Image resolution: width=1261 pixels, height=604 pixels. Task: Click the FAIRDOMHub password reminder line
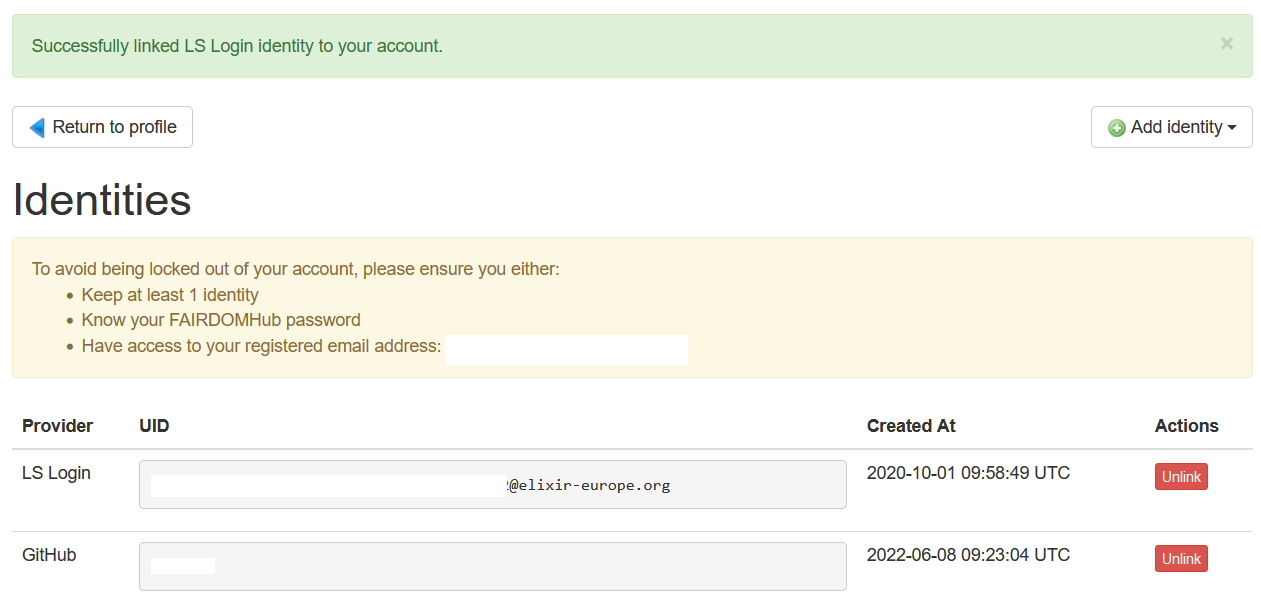[221, 320]
